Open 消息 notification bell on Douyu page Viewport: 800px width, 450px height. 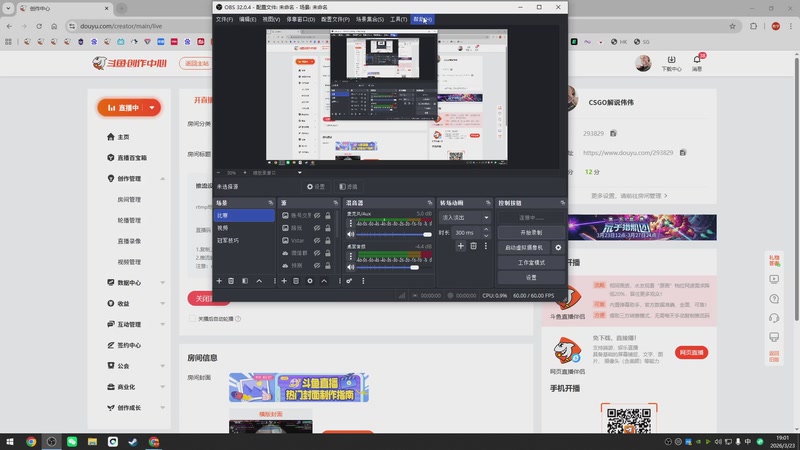pyautogui.click(x=697, y=62)
